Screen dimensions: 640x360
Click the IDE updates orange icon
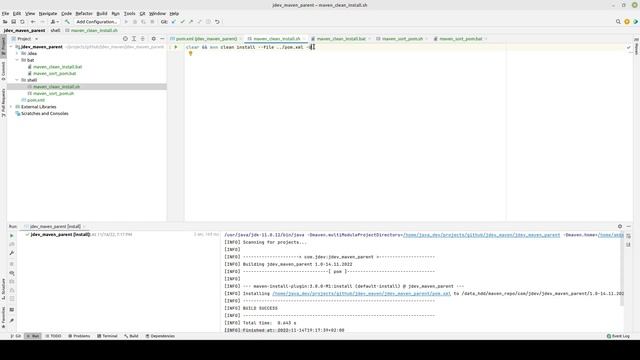tap(627, 22)
